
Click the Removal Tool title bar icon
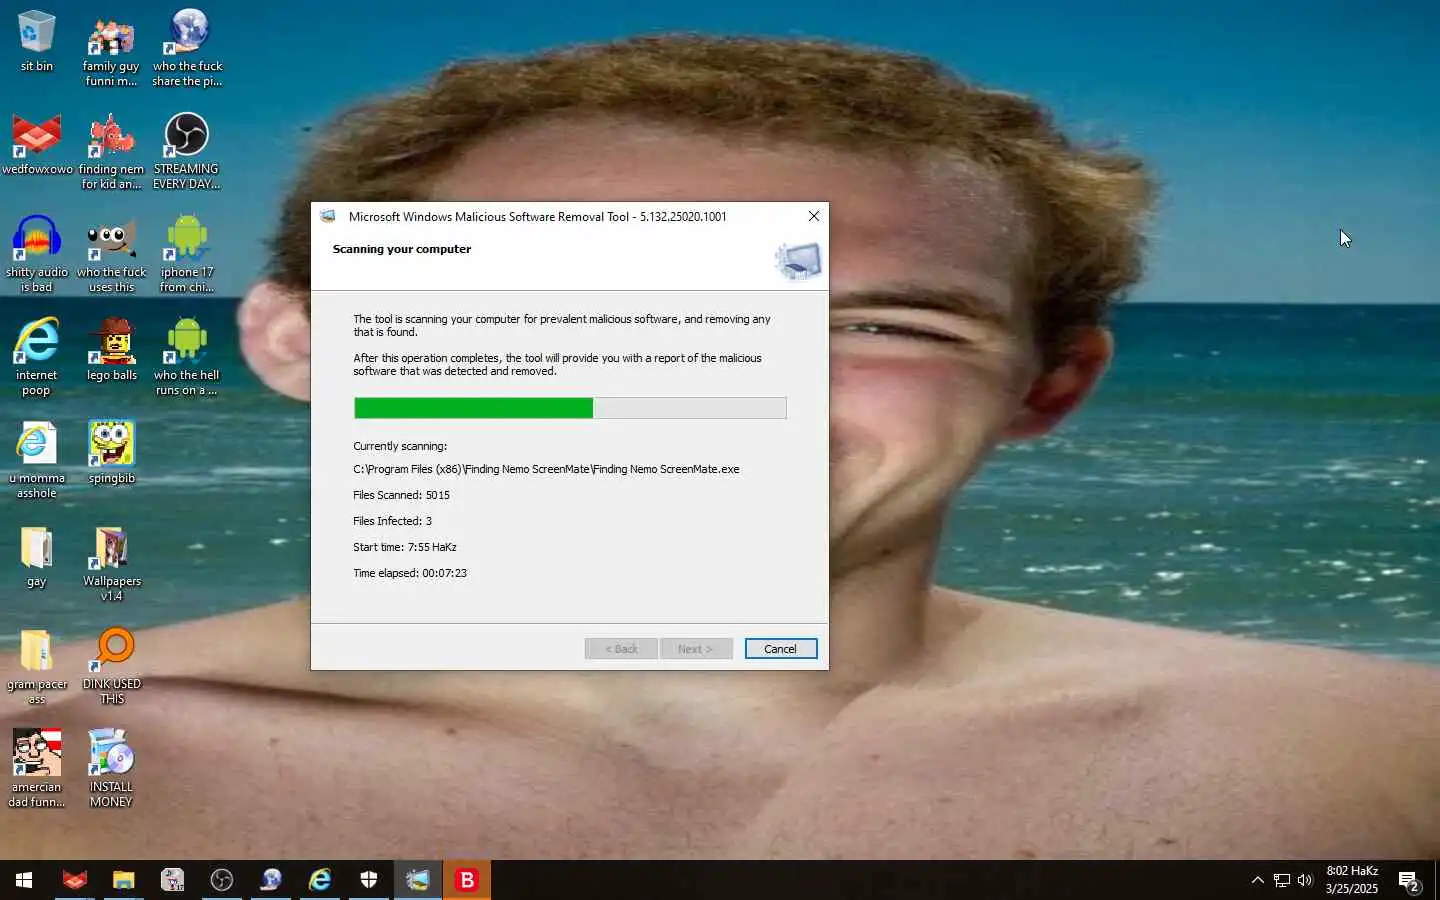point(328,216)
